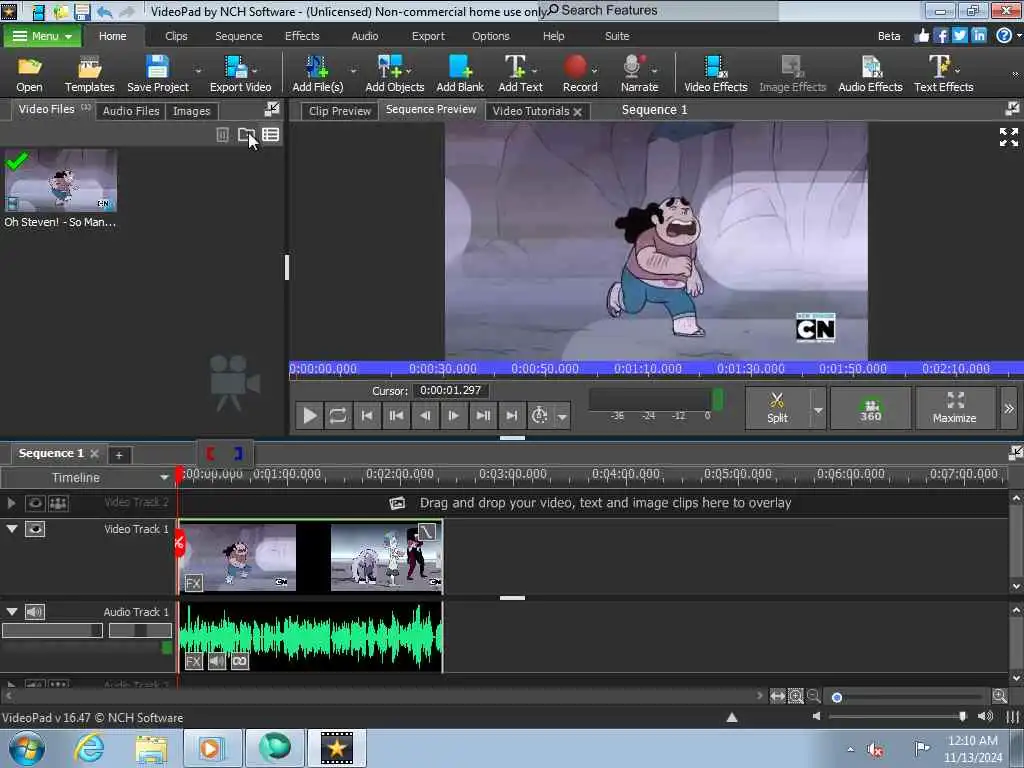Viewport: 1024px width, 768px height.
Task: Open Text Effects
Action: 943,74
